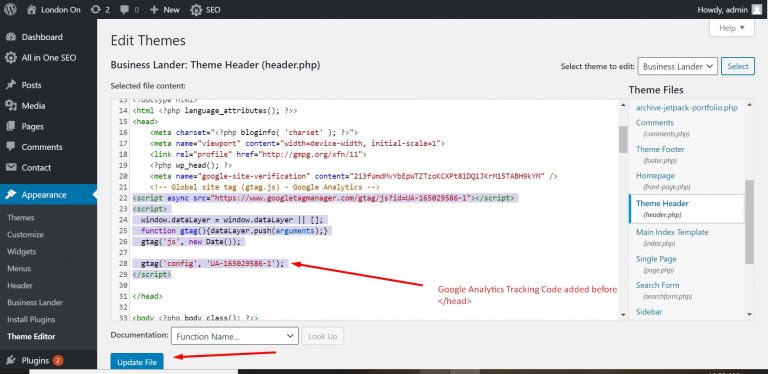Screen dimensions: 768x374
Task: Open Install Plugins submenu link
Action: point(31,320)
